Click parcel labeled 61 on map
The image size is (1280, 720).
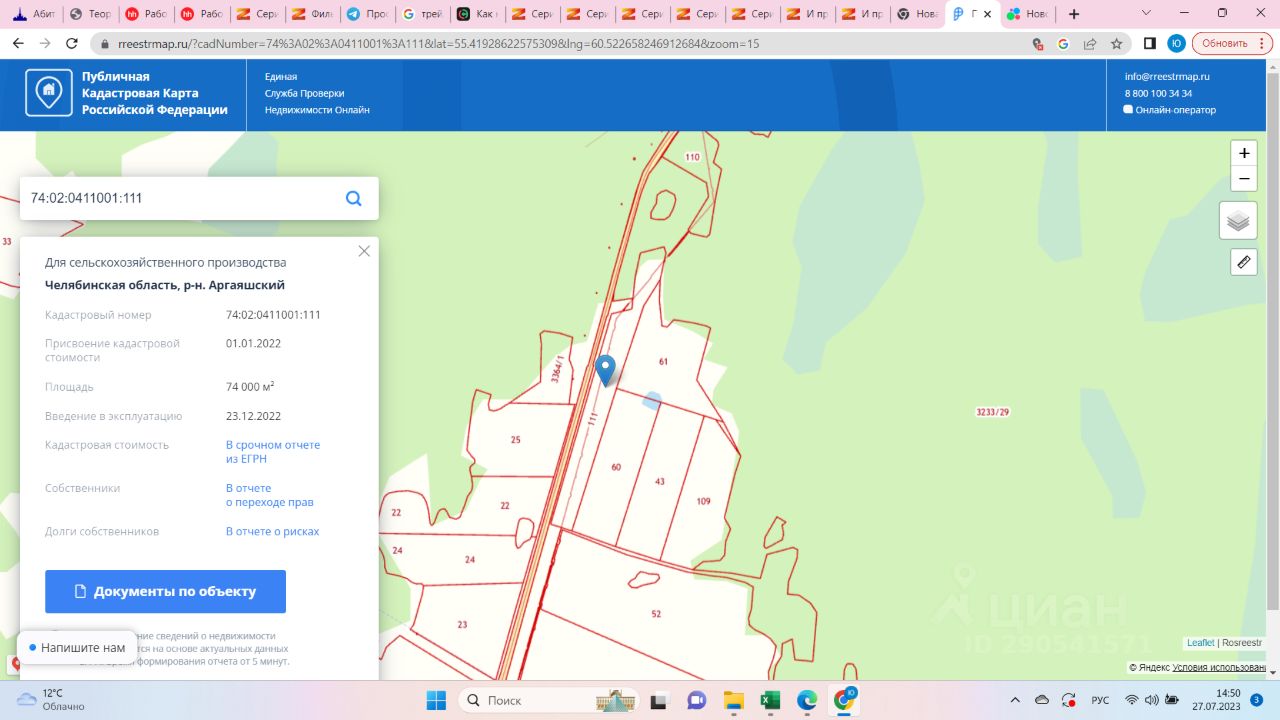[663, 361]
